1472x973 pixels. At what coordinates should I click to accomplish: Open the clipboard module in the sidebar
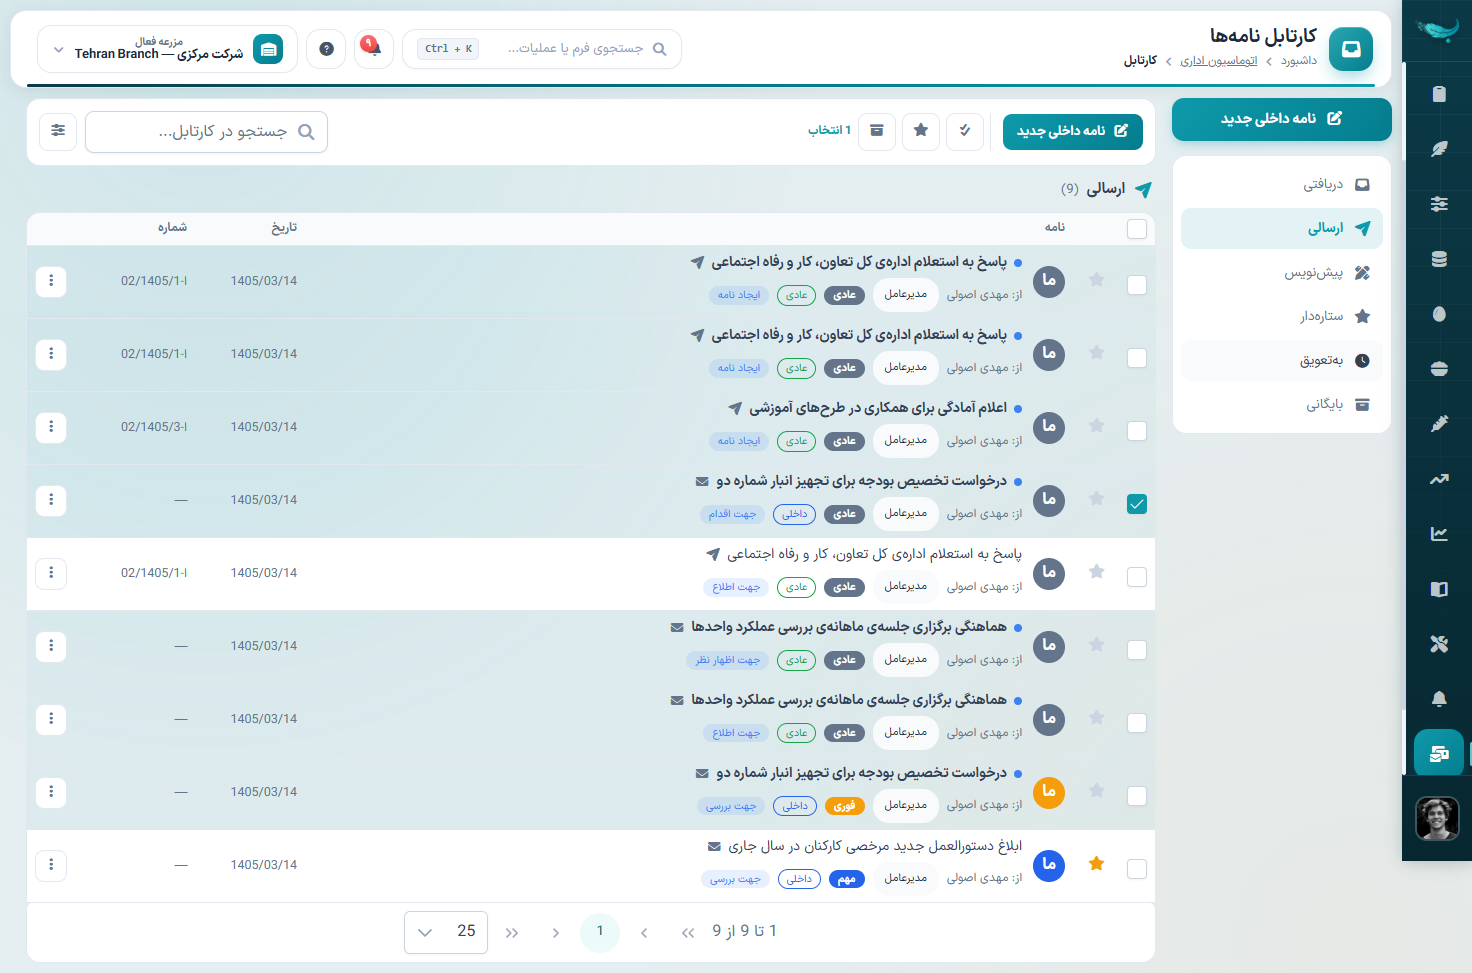point(1439,94)
